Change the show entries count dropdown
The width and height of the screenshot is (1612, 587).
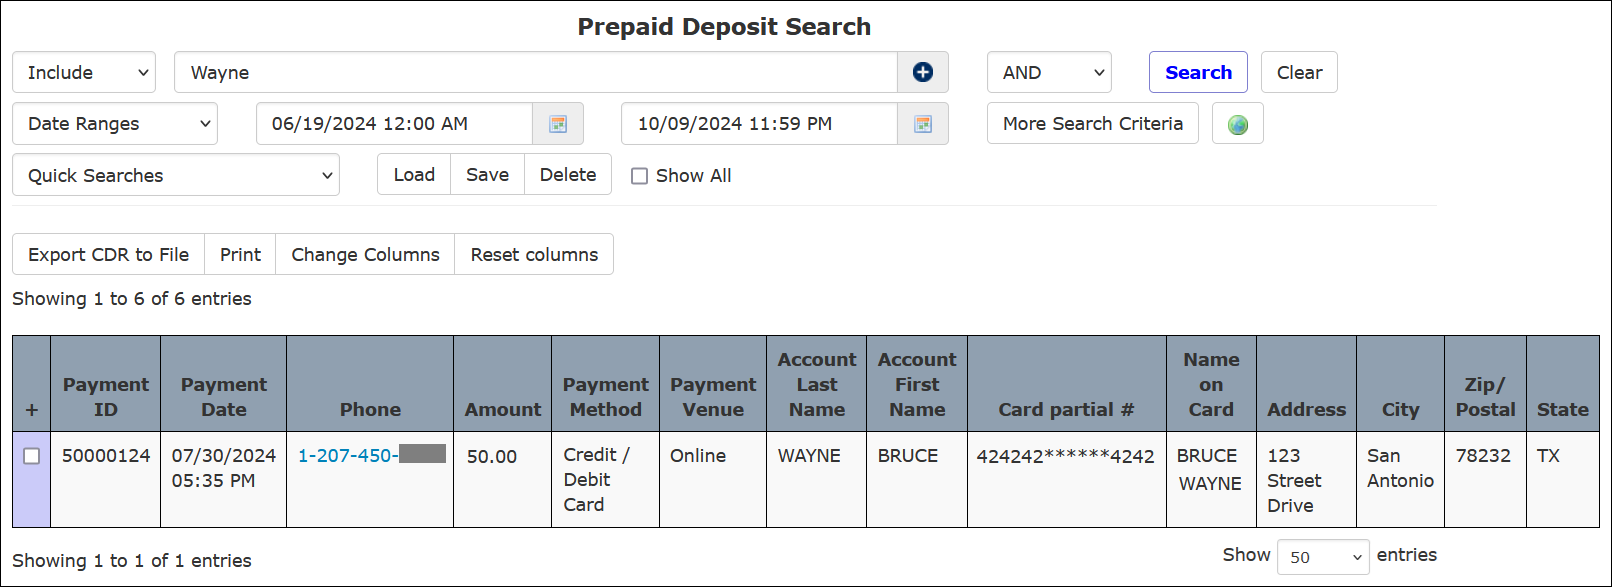tap(1323, 557)
